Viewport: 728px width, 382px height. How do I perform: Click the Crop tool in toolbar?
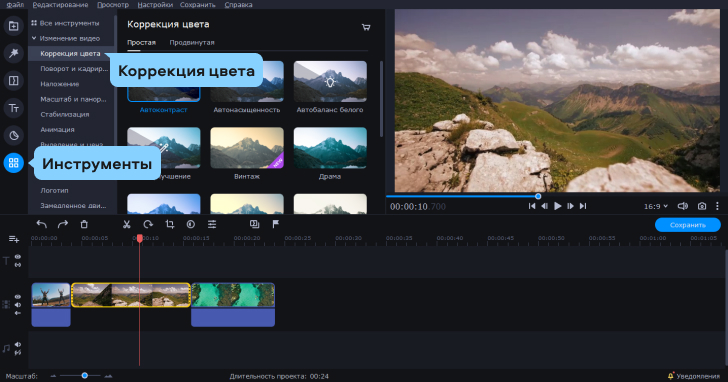click(x=169, y=224)
